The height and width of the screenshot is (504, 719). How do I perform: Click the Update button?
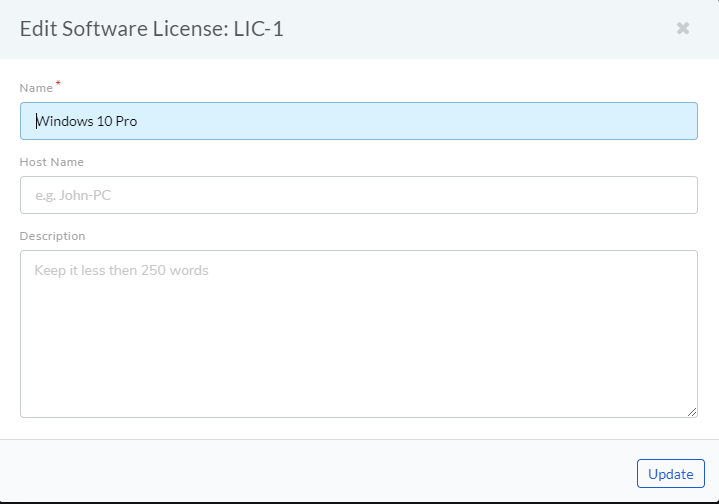[670, 474]
